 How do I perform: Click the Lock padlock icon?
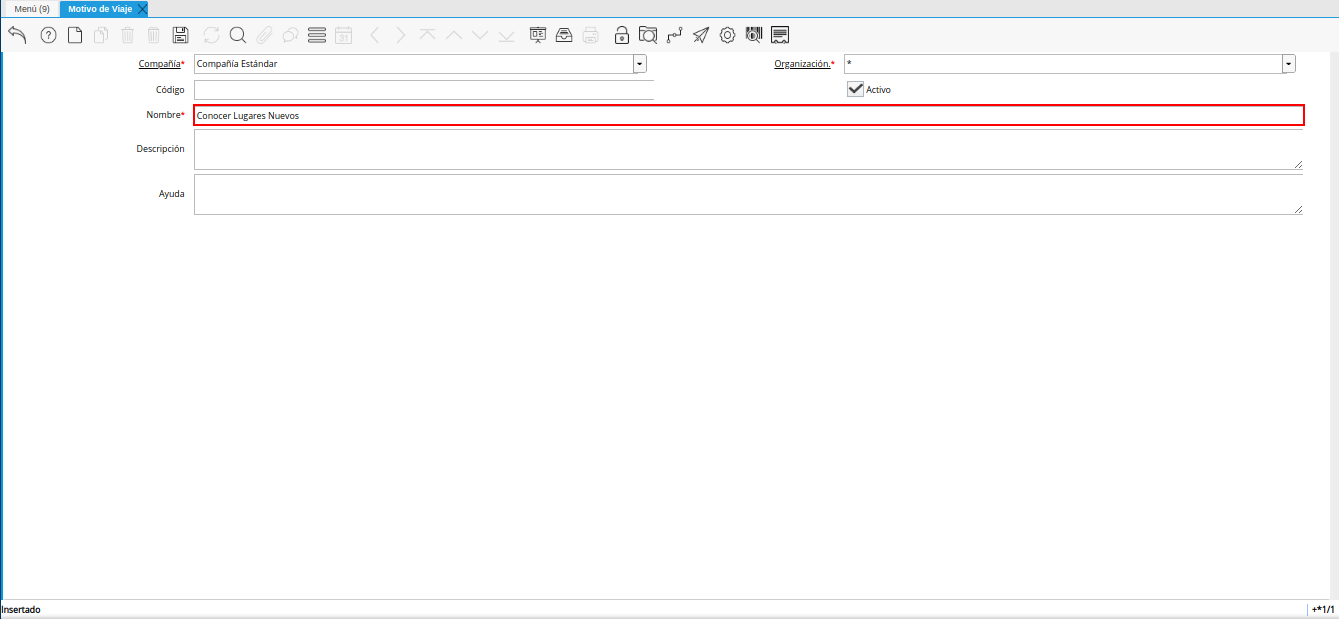click(x=622, y=35)
